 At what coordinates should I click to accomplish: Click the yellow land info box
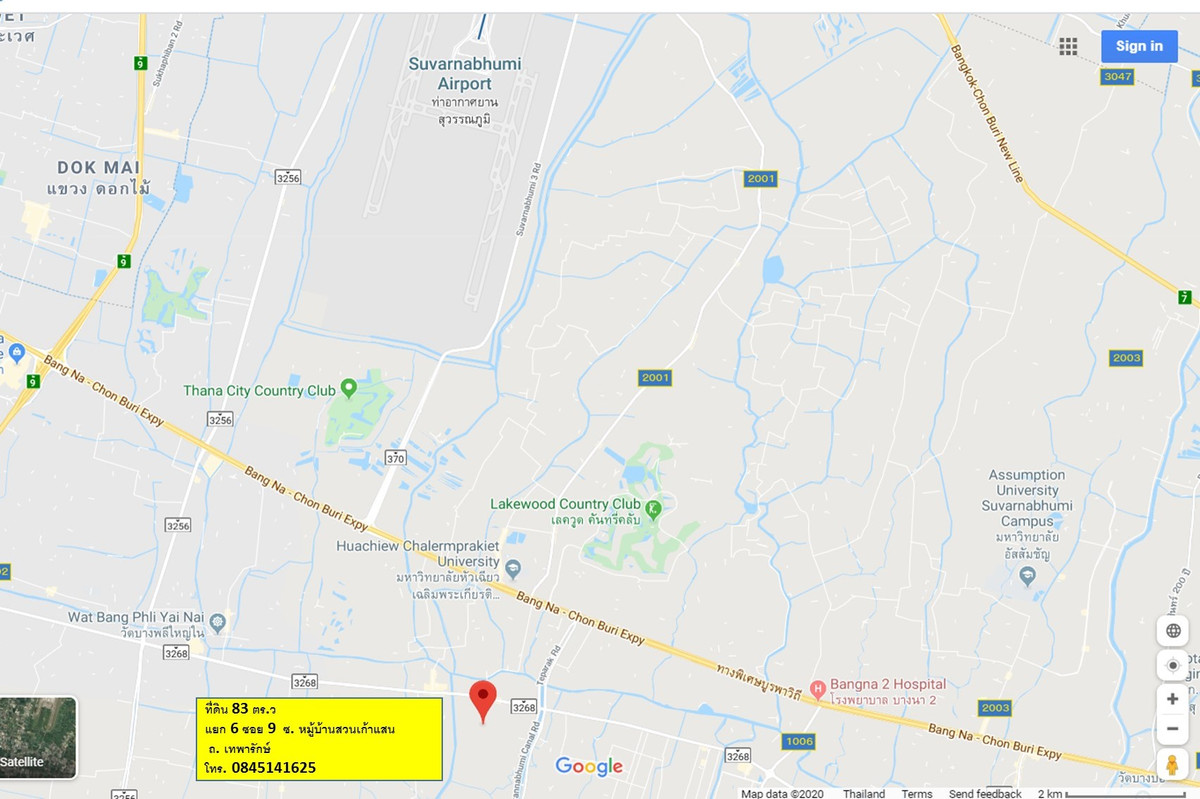click(319, 739)
